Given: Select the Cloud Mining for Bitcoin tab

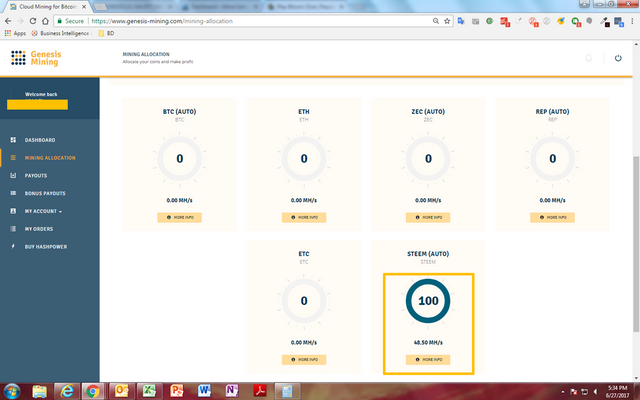Looking at the screenshot, I should (x=48, y=7).
